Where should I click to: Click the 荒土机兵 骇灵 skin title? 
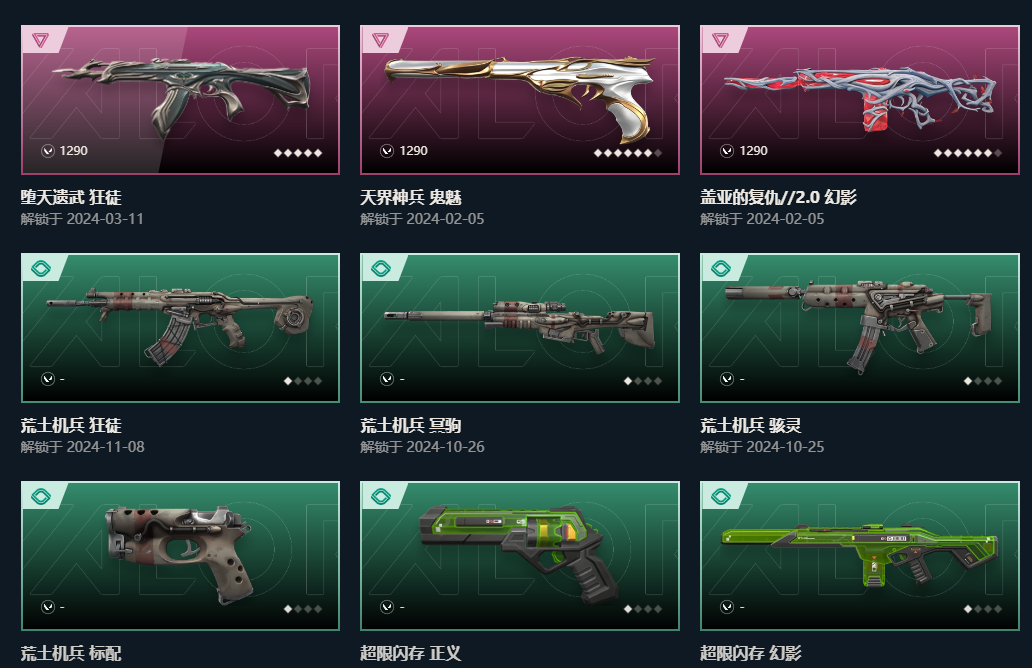(x=750, y=425)
